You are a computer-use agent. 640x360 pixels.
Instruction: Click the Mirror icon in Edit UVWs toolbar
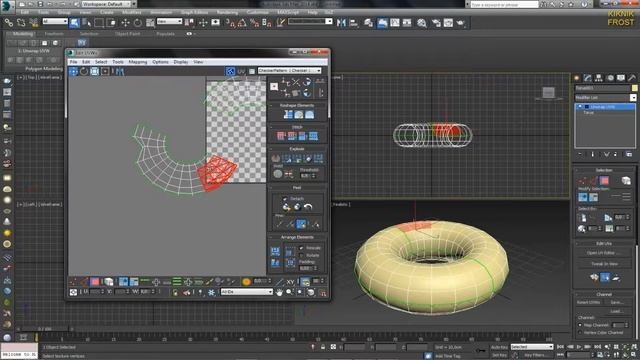click(120, 71)
